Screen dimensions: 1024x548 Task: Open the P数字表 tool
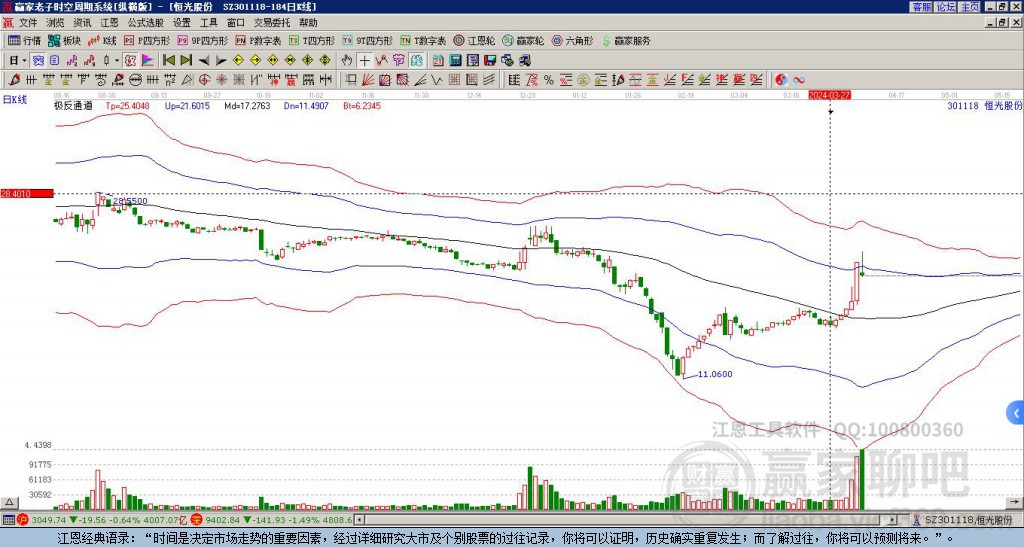[258, 41]
